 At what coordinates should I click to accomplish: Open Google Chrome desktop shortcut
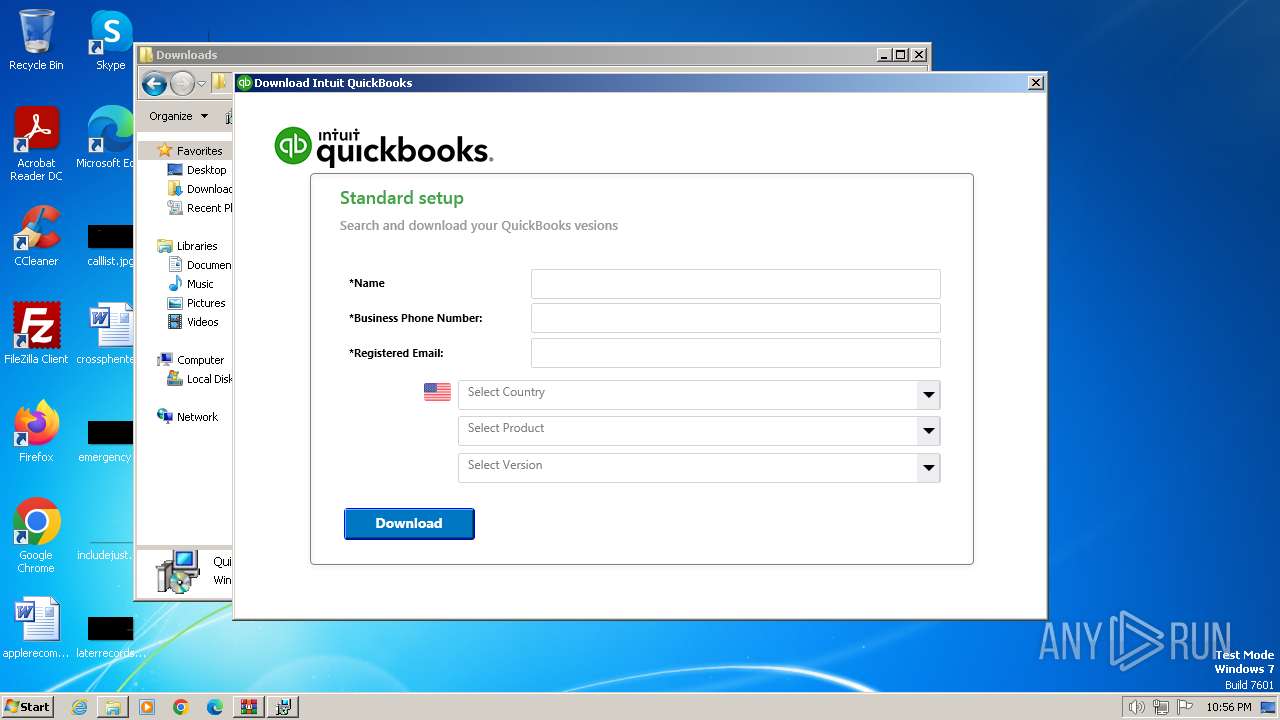point(36,536)
